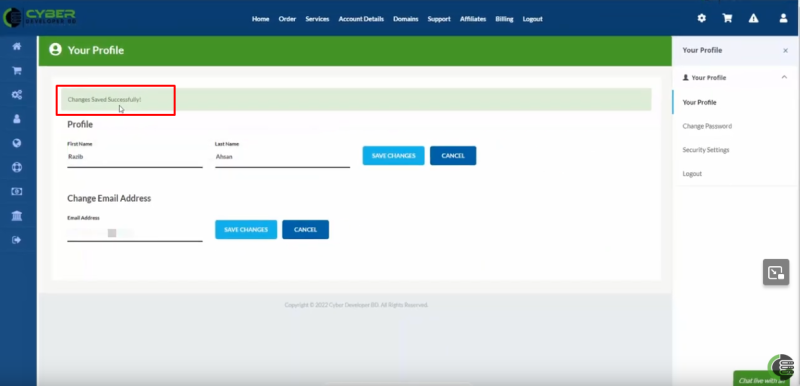Open the home icon in left sidebar
800x386 pixels.
pos(17,46)
